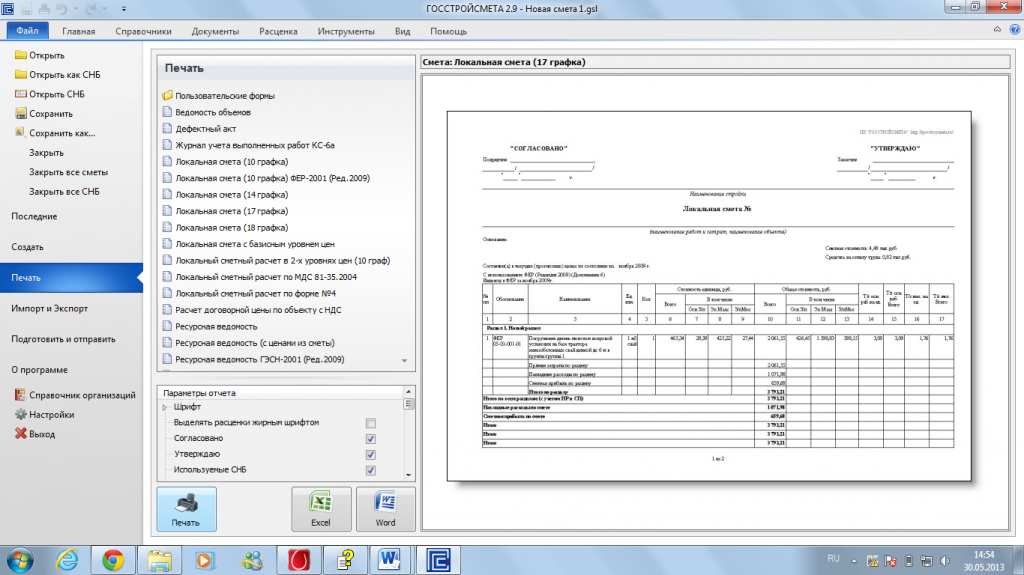This screenshot has height=575, width=1024.
Task: Click the red Выход icon
Action: click(x=21, y=433)
